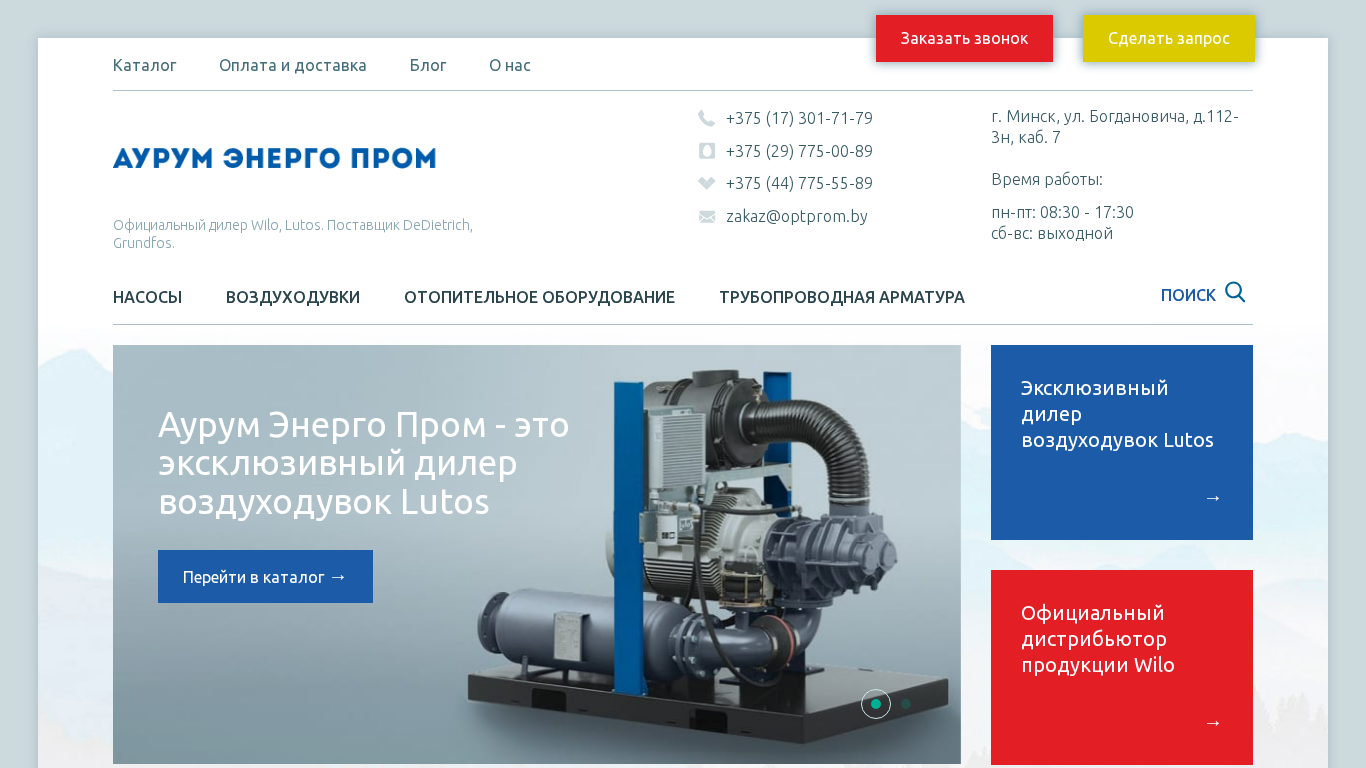This screenshot has height=768, width=1366.
Task: Click the envelope email icon
Action: 706,216
